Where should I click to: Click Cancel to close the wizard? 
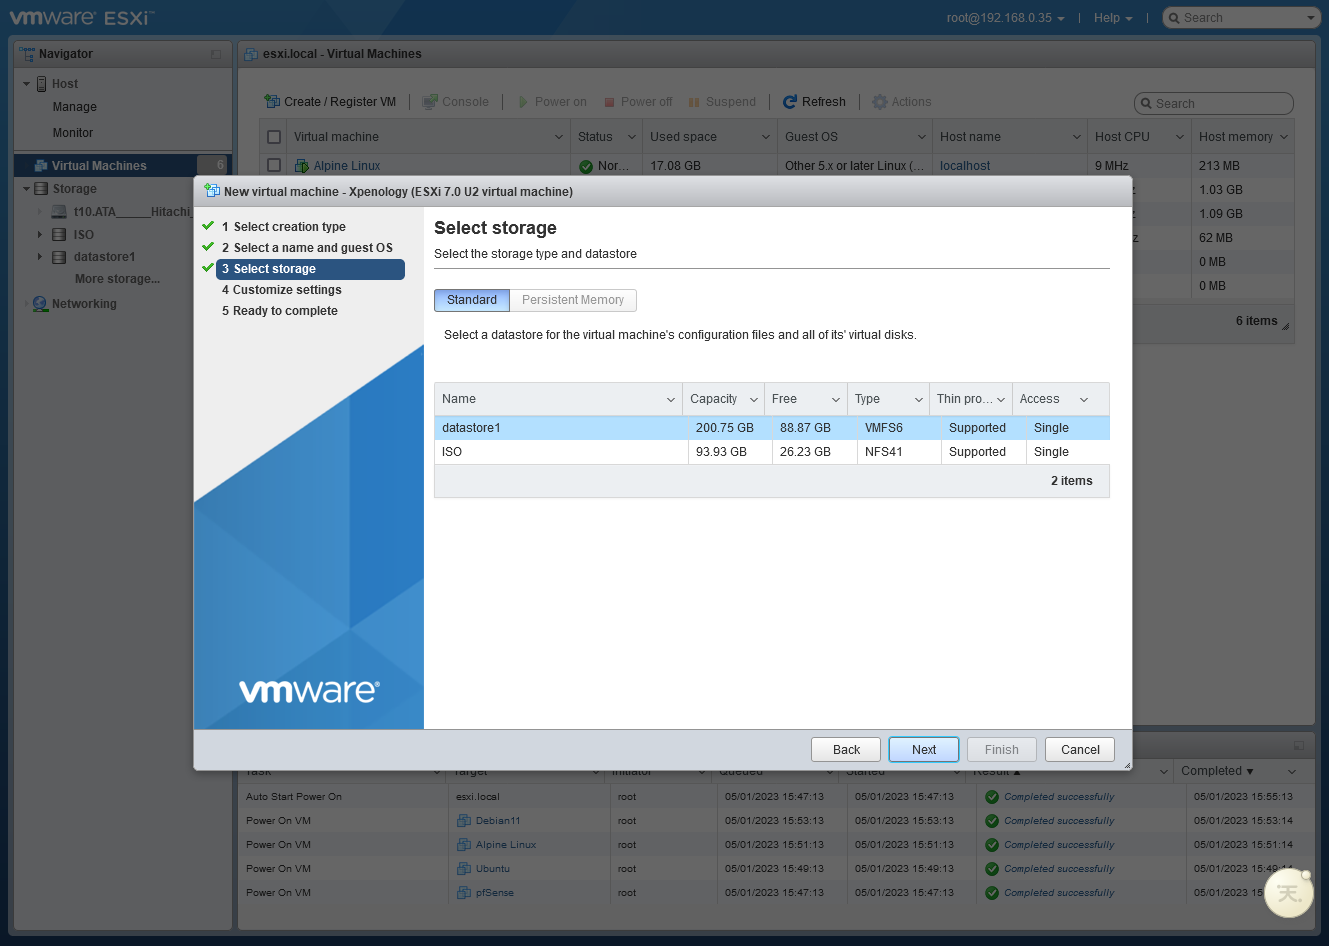point(1080,750)
